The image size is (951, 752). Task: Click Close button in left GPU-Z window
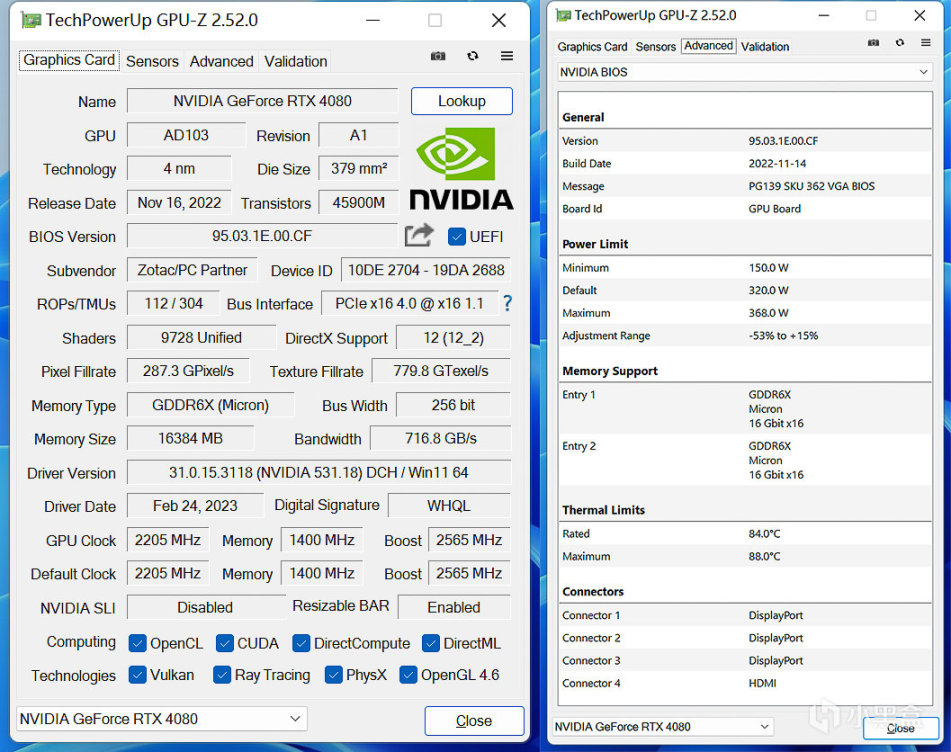474,721
